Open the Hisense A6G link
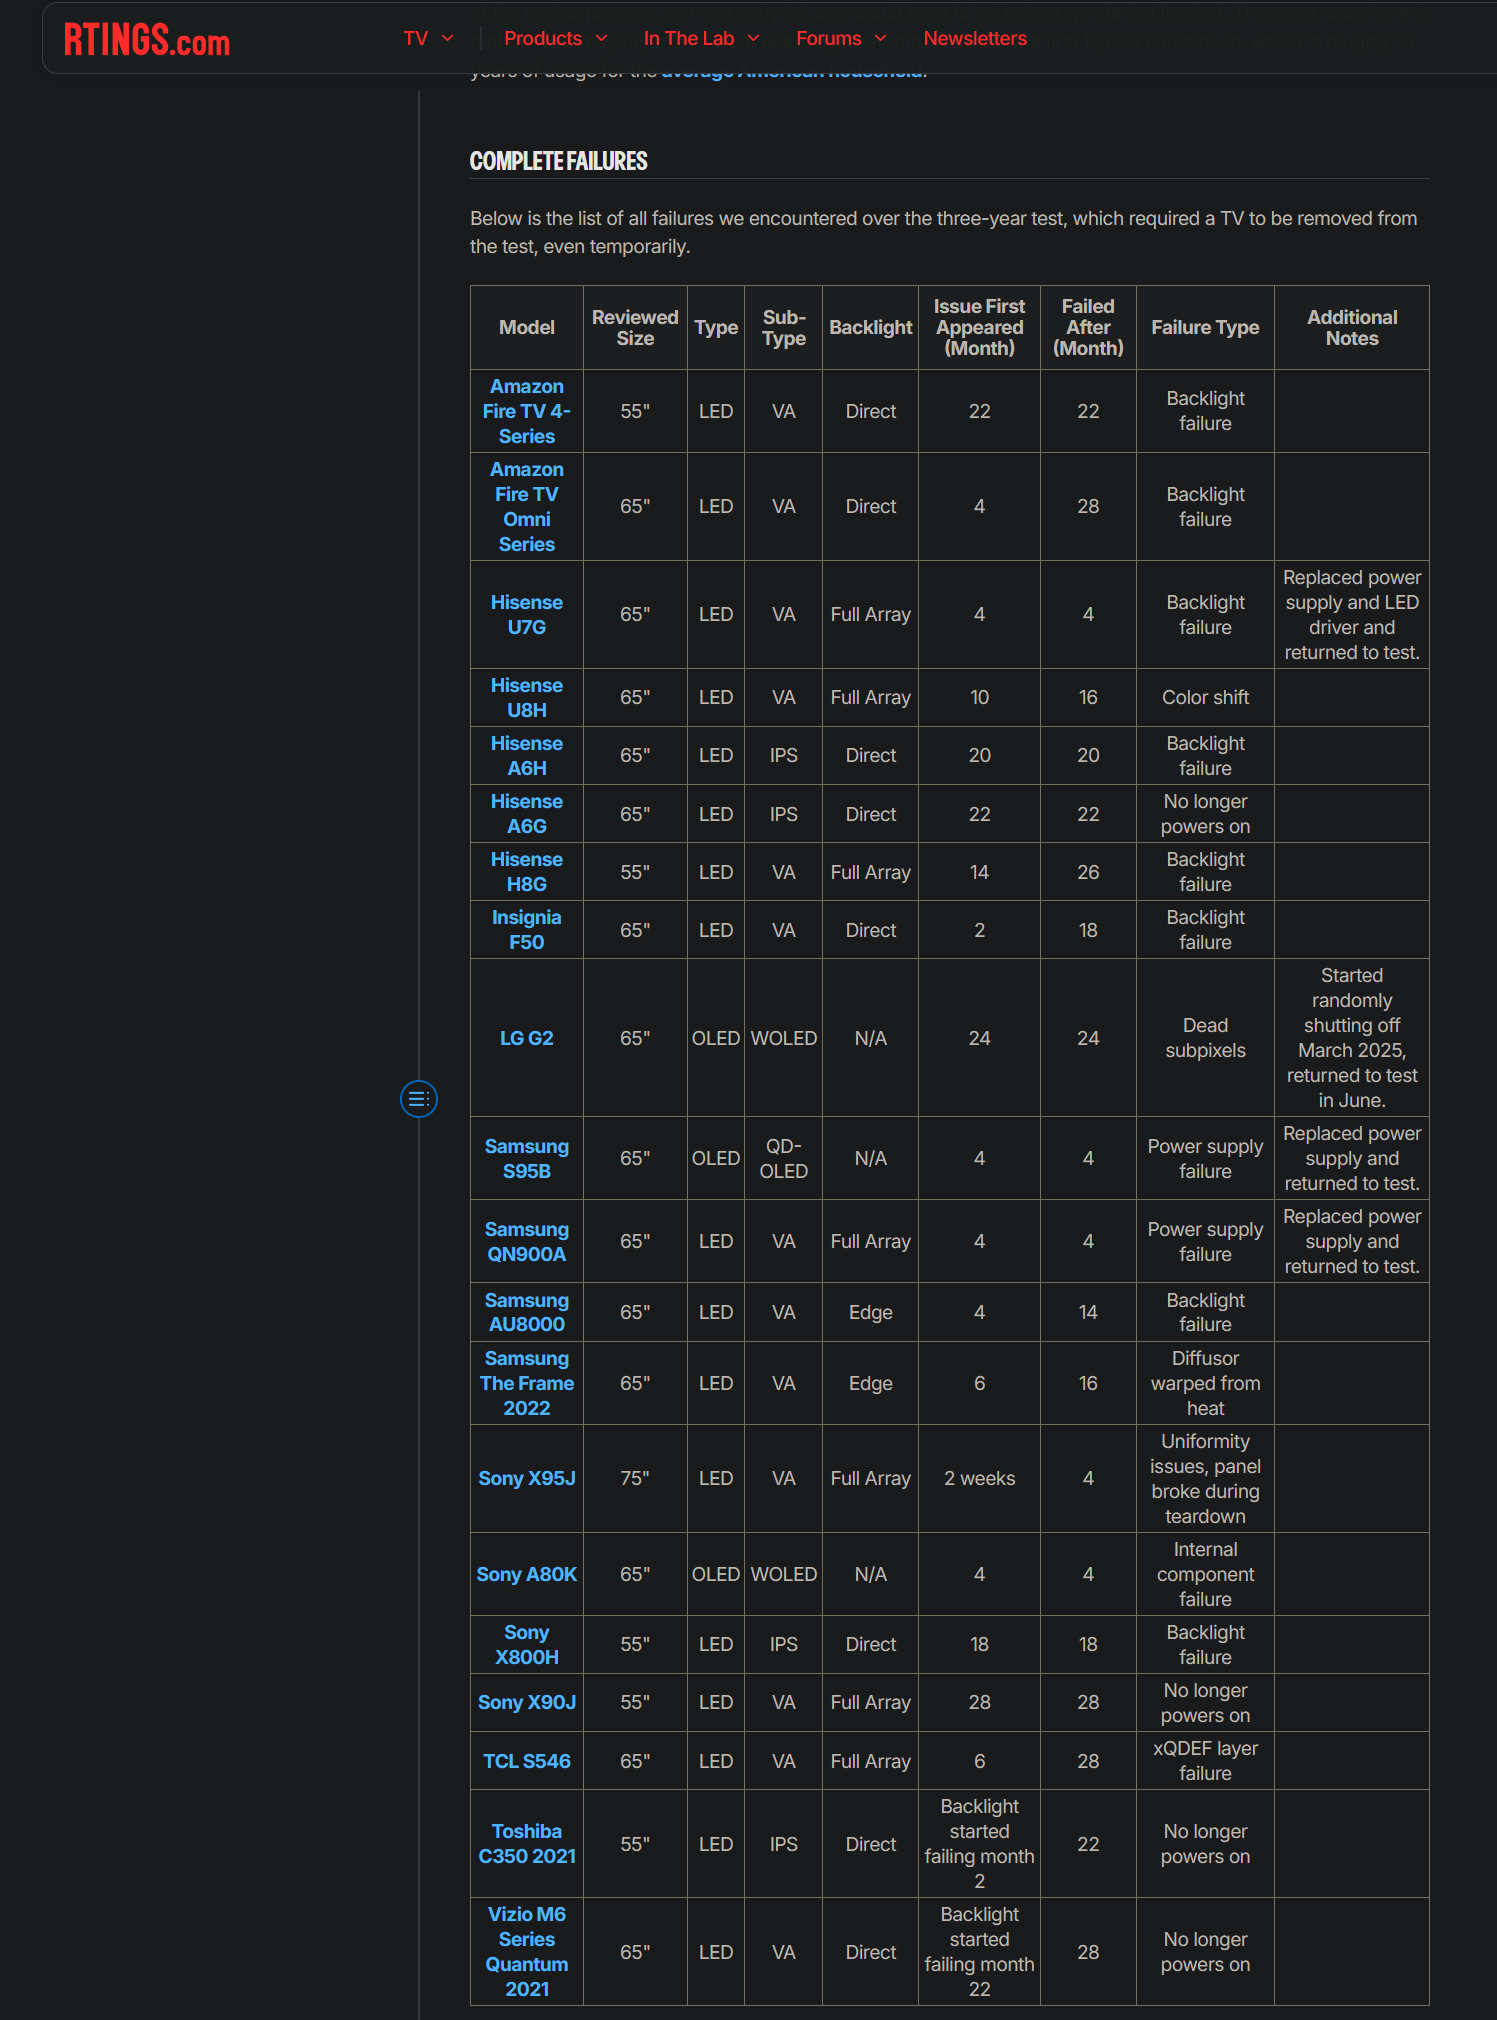The height and width of the screenshot is (2020, 1497). 527,814
